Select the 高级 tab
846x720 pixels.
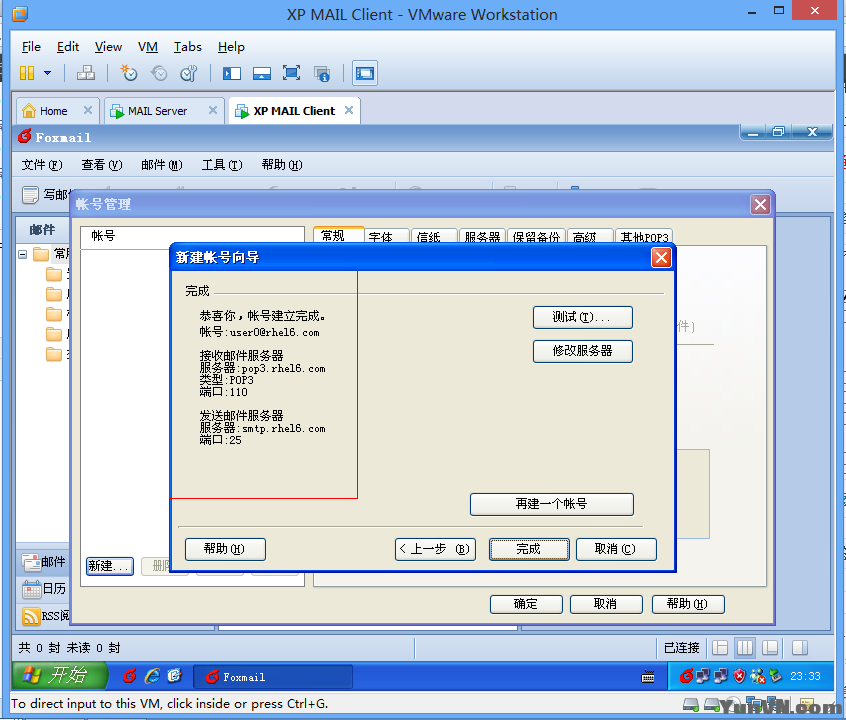[x=589, y=236]
